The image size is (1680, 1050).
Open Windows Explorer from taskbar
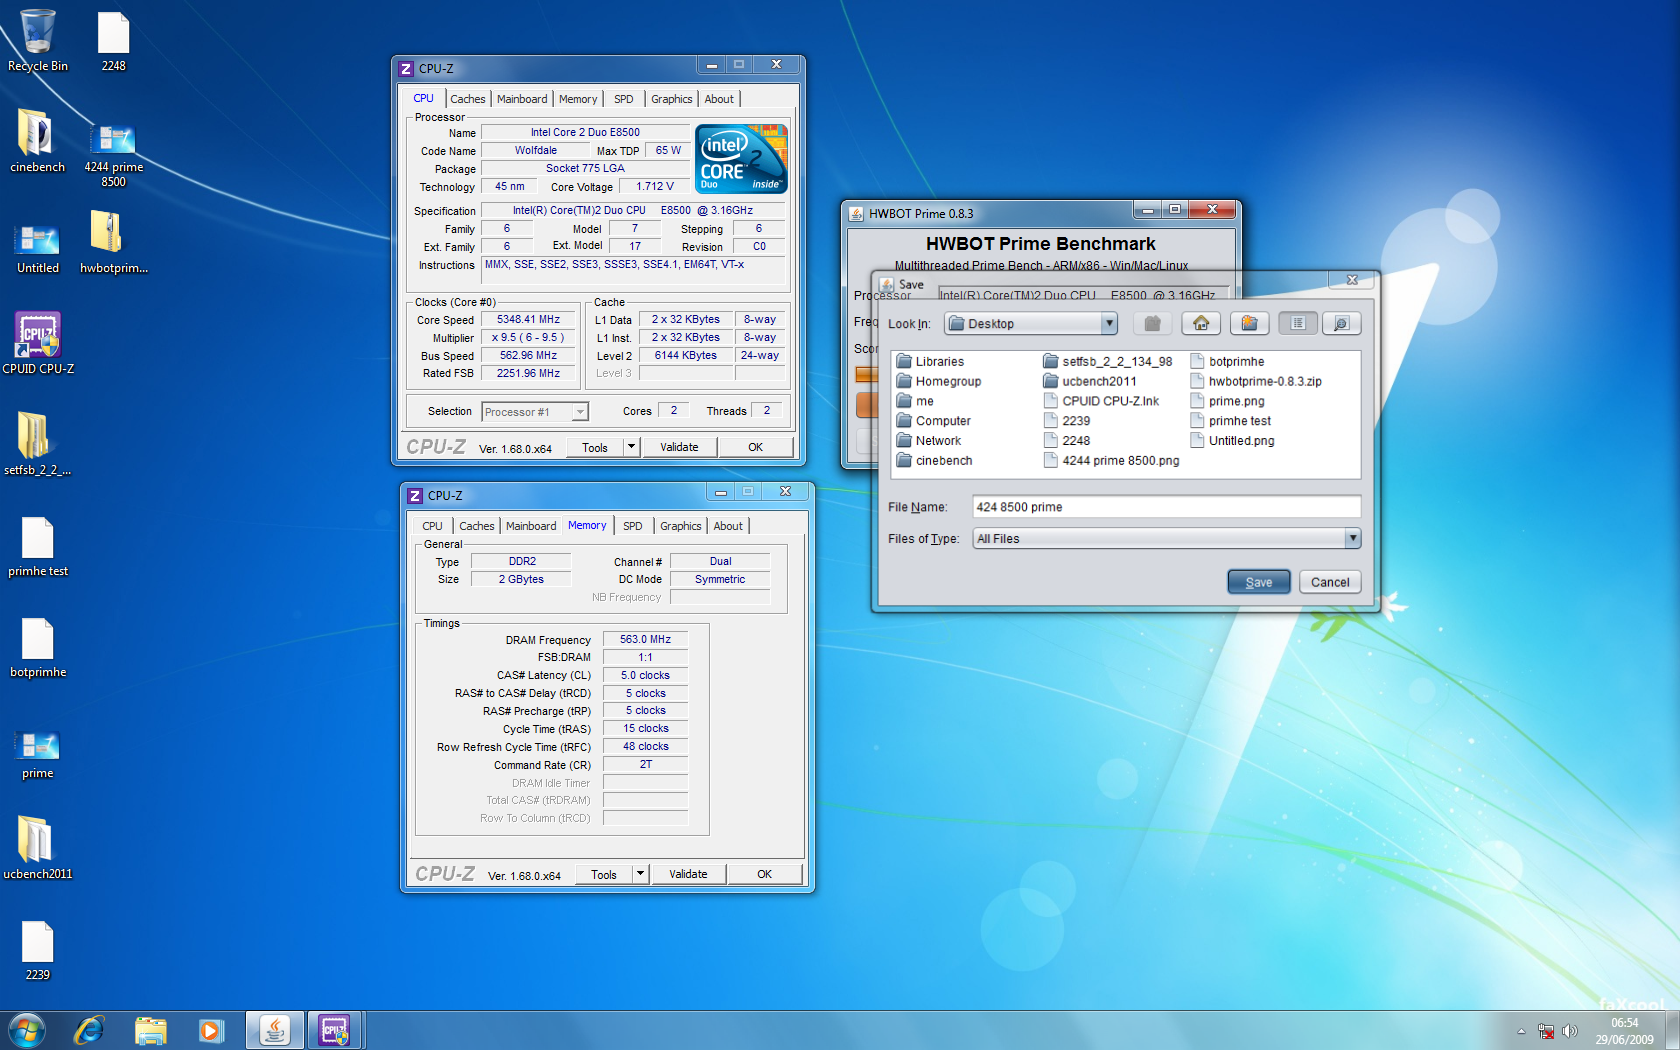click(x=150, y=1030)
